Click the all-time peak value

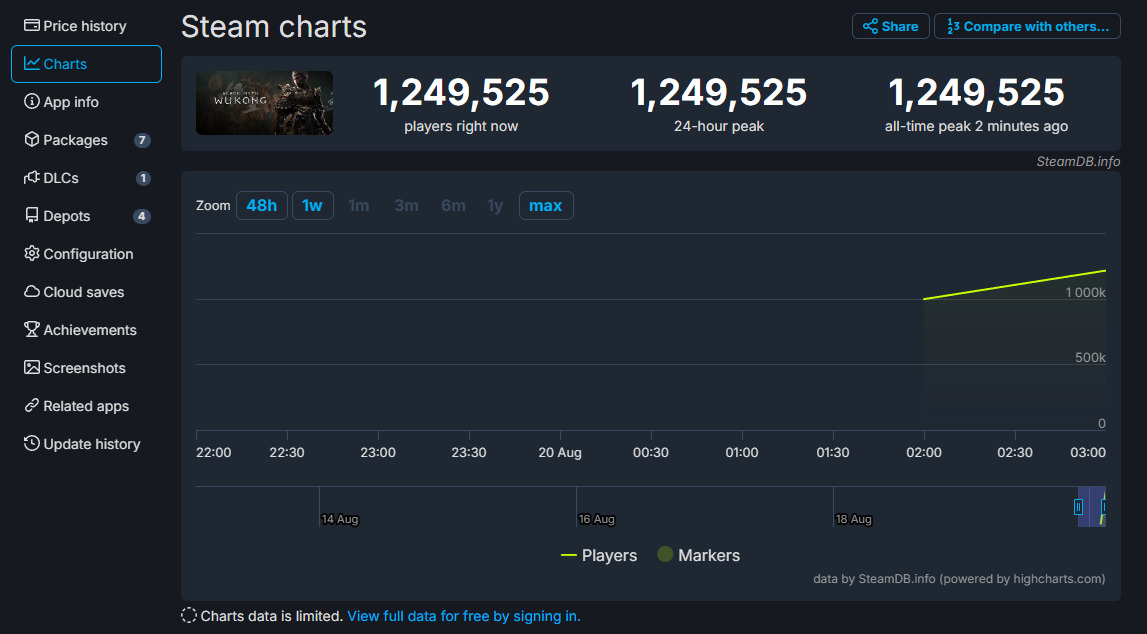976,93
